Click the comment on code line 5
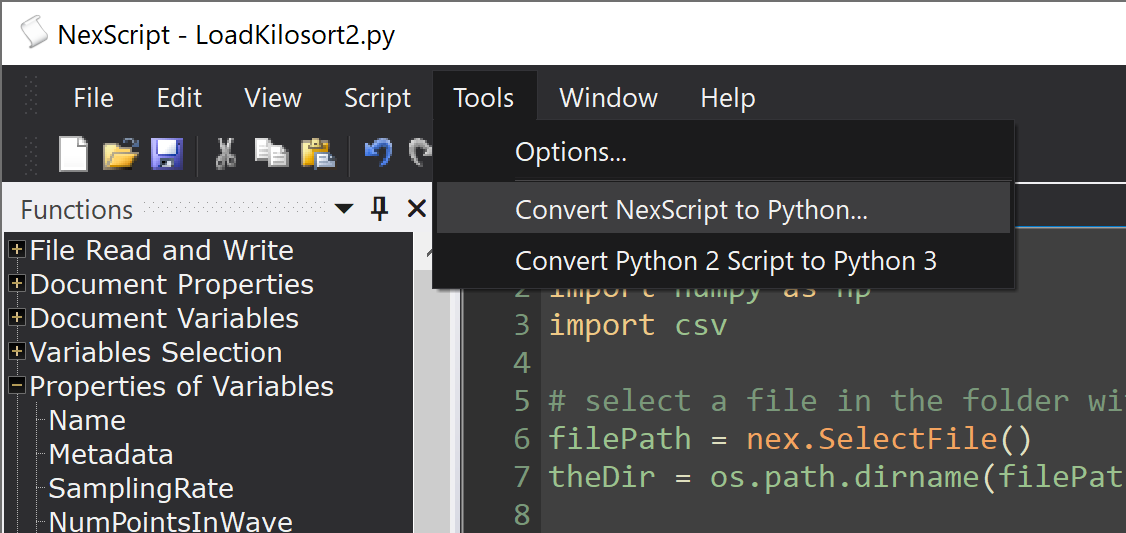Screen dimensions: 1126x533 pos(837,401)
